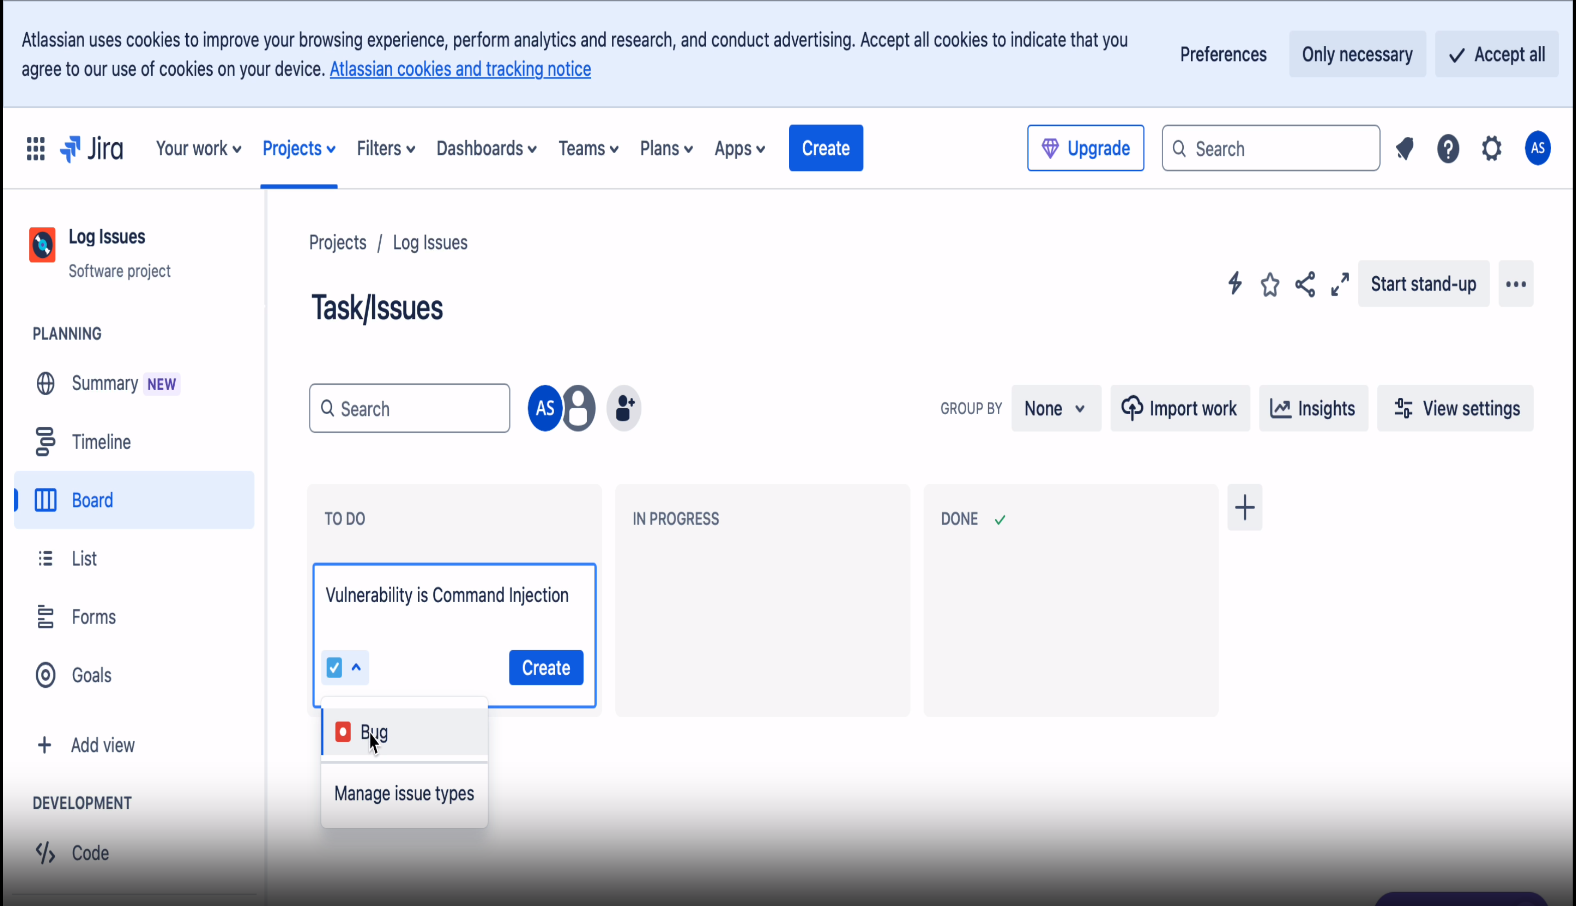Image resolution: width=1576 pixels, height=906 pixels.
Task: Expand the Your work menu
Action: click(x=199, y=149)
